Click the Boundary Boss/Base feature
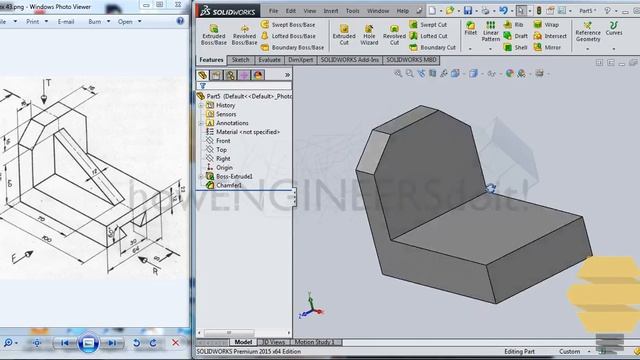 click(292, 47)
